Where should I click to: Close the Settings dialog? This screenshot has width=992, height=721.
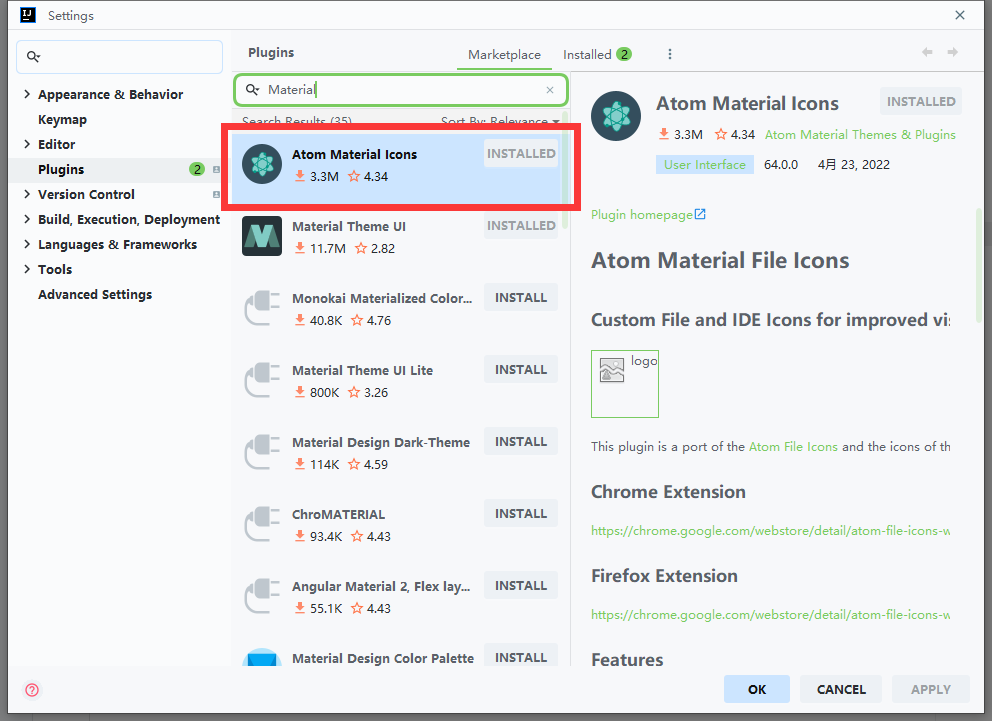point(960,15)
